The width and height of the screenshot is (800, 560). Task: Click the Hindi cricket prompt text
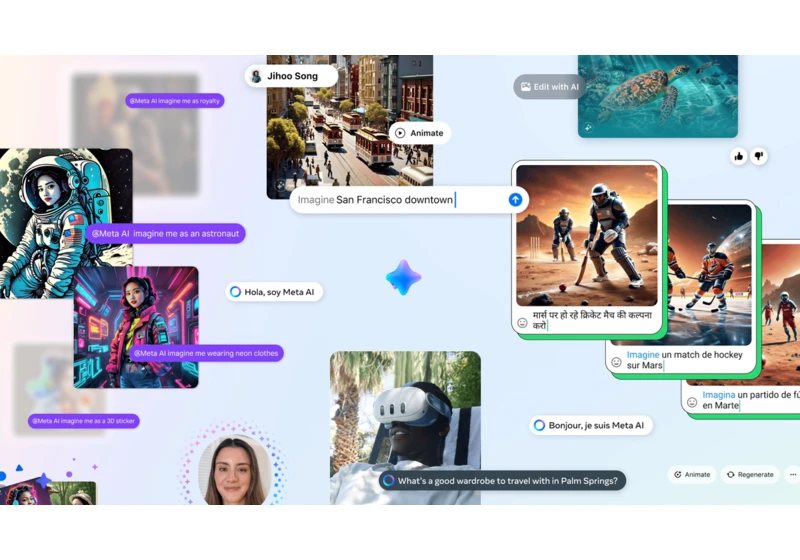(x=592, y=320)
